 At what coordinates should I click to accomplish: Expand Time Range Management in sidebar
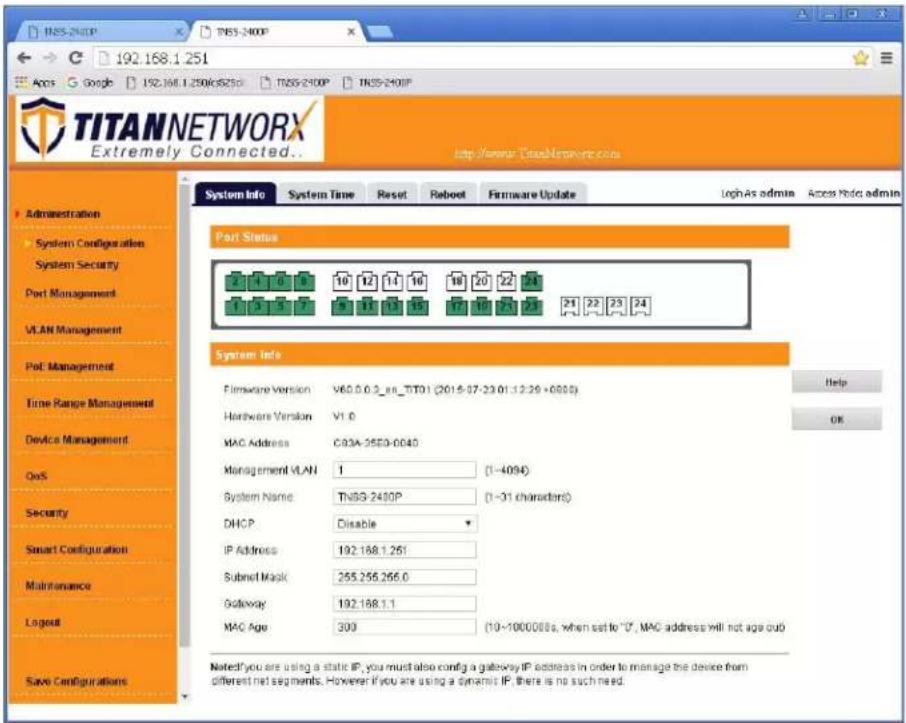point(90,403)
